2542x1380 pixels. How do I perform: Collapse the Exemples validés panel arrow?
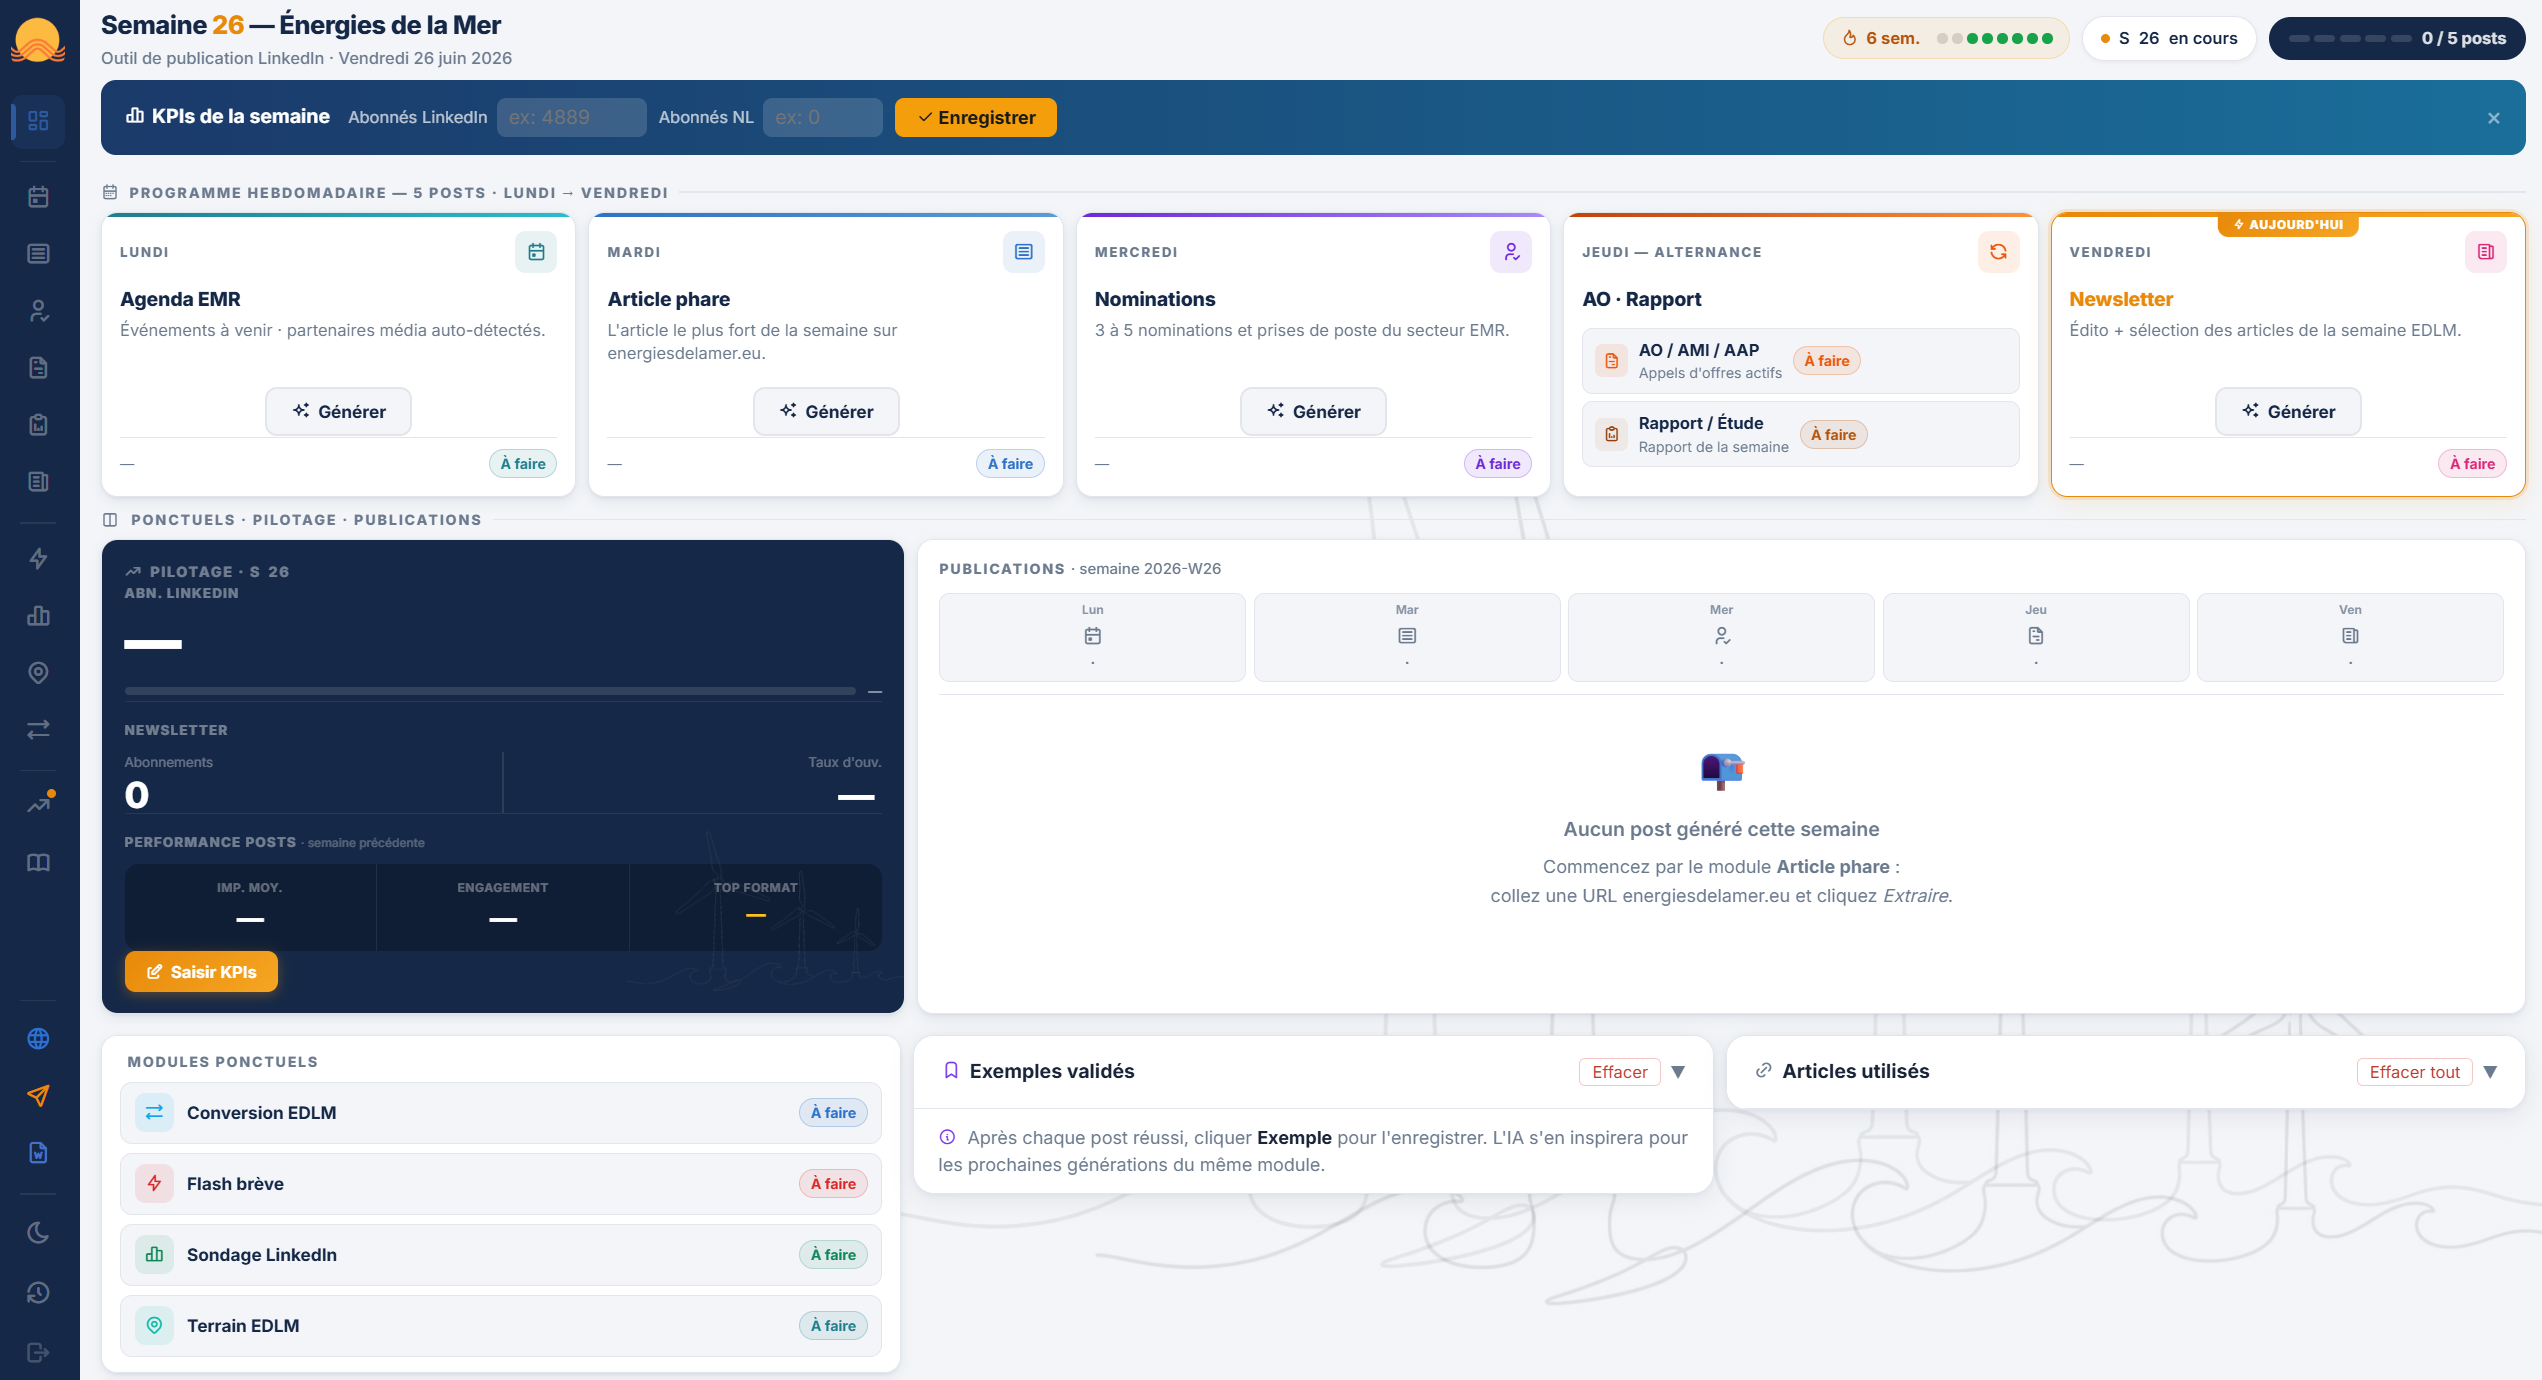coord(1678,1072)
